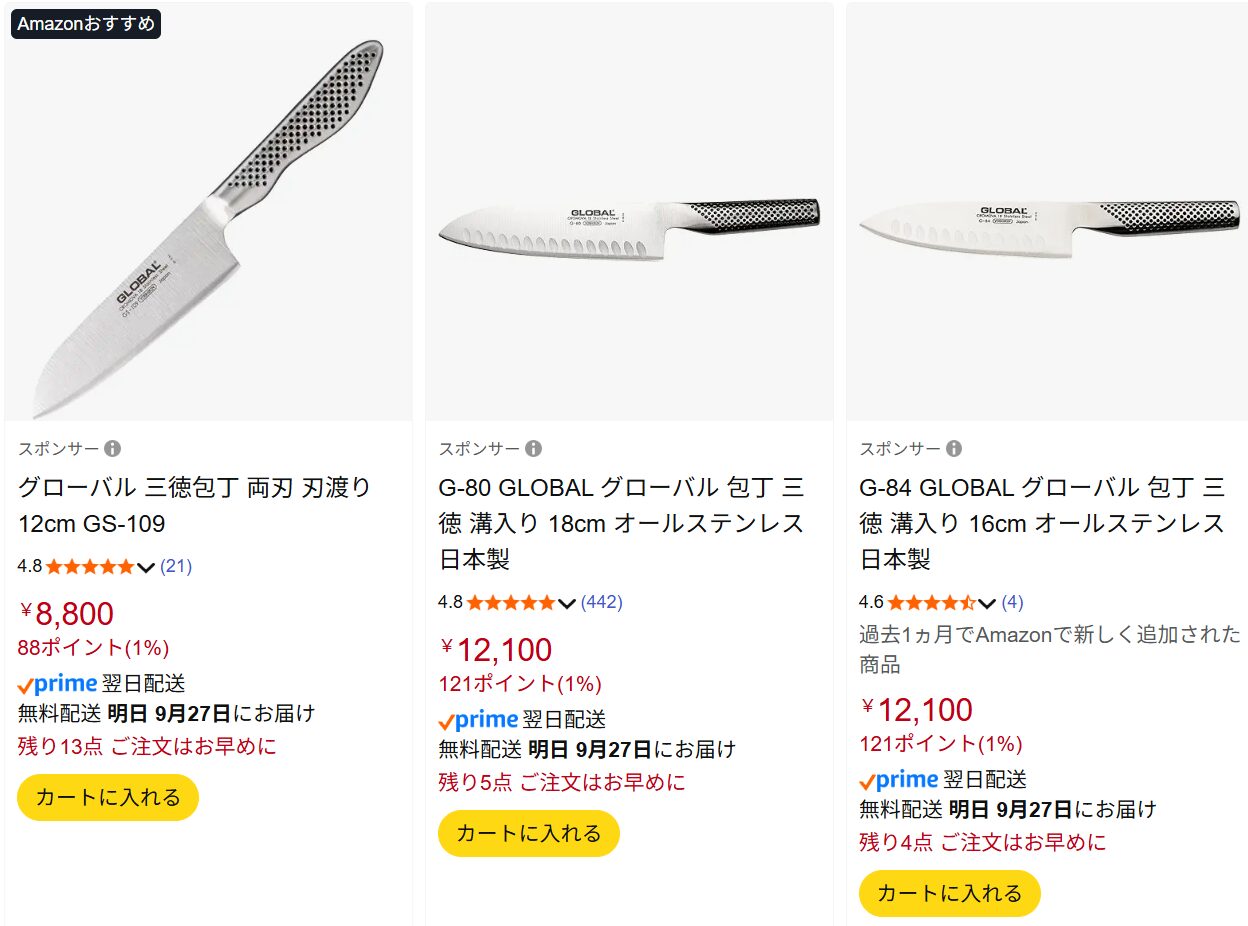
Task: Click the ¥12,100 price of G-80
Action: pyautogui.click(x=496, y=650)
